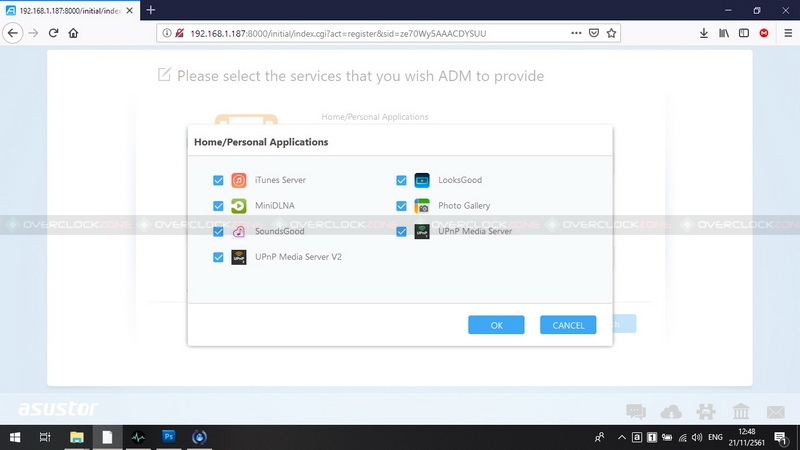This screenshot has height=450, width=800.
Task: Close the 192.168.1.187 tab
Action: (130, 10)
